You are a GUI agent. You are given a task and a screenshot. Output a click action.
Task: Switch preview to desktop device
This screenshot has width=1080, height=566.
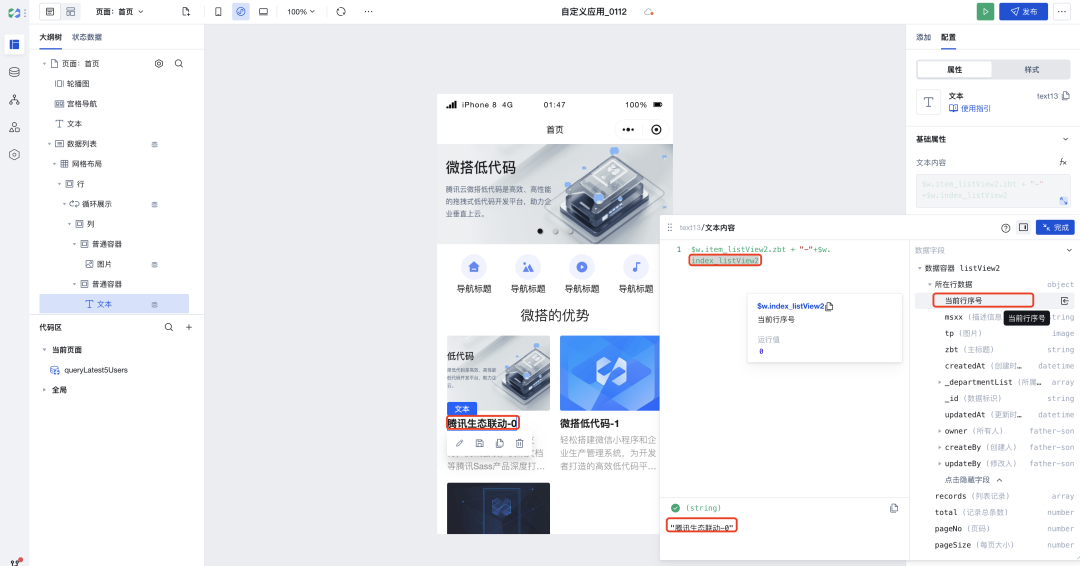263,12
